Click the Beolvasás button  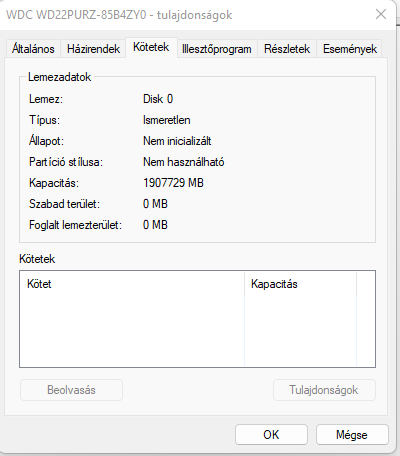point(71,390)
